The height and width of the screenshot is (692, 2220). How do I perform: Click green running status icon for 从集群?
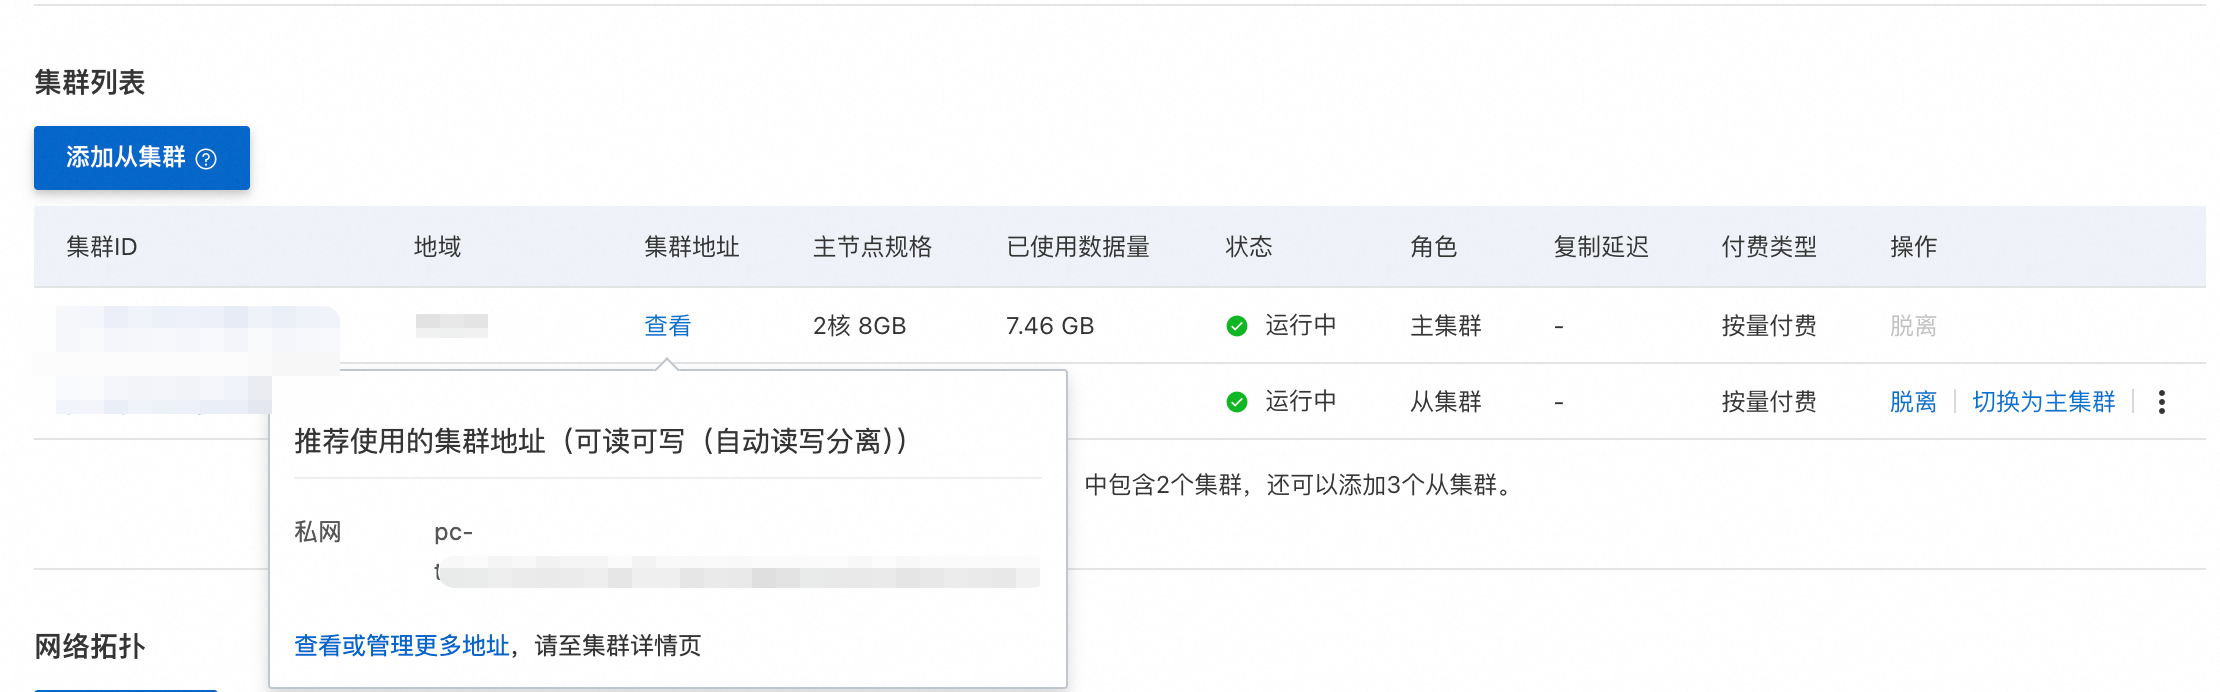pyautogui.click(x=1237, y=402)
